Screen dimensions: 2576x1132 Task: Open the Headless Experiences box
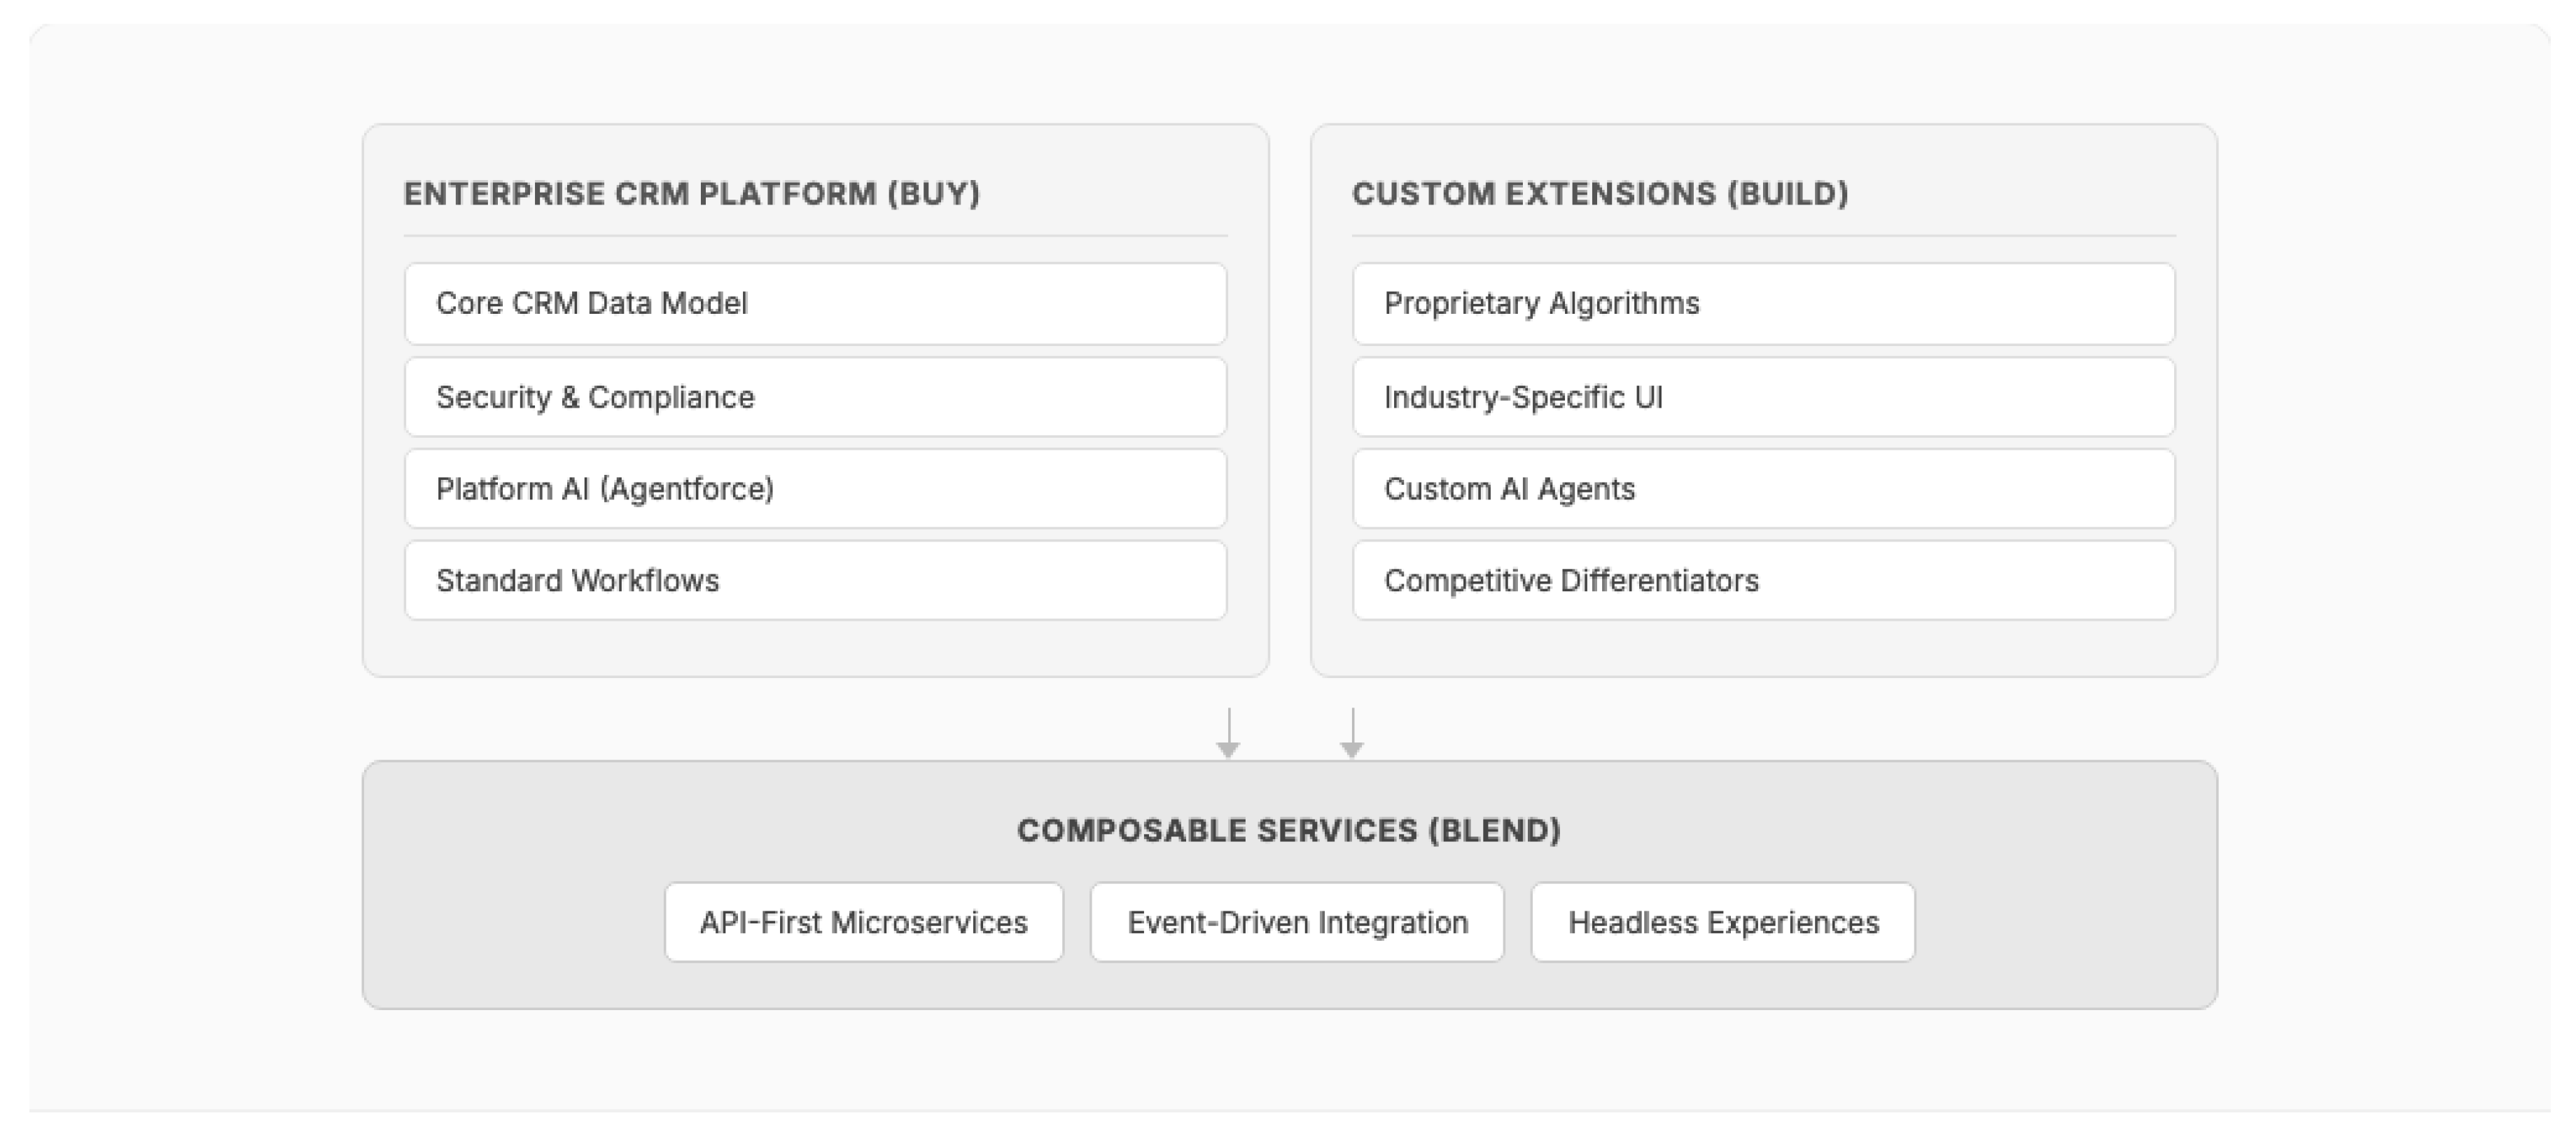1723,922
